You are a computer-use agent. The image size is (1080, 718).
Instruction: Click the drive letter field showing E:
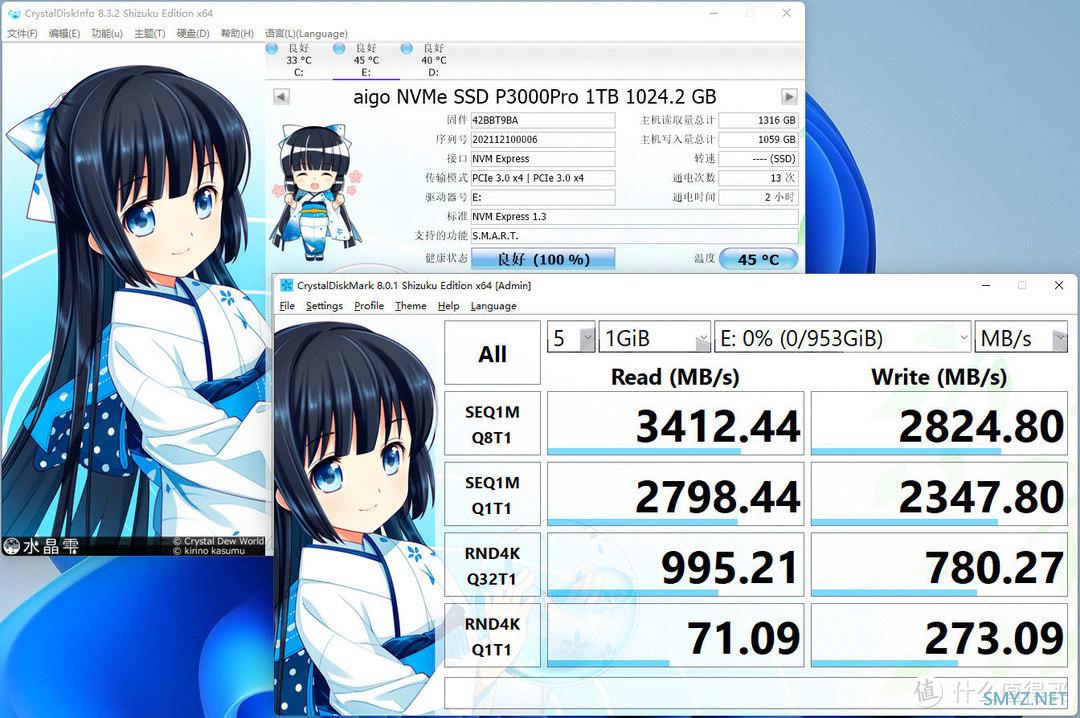tap(543, 197)
